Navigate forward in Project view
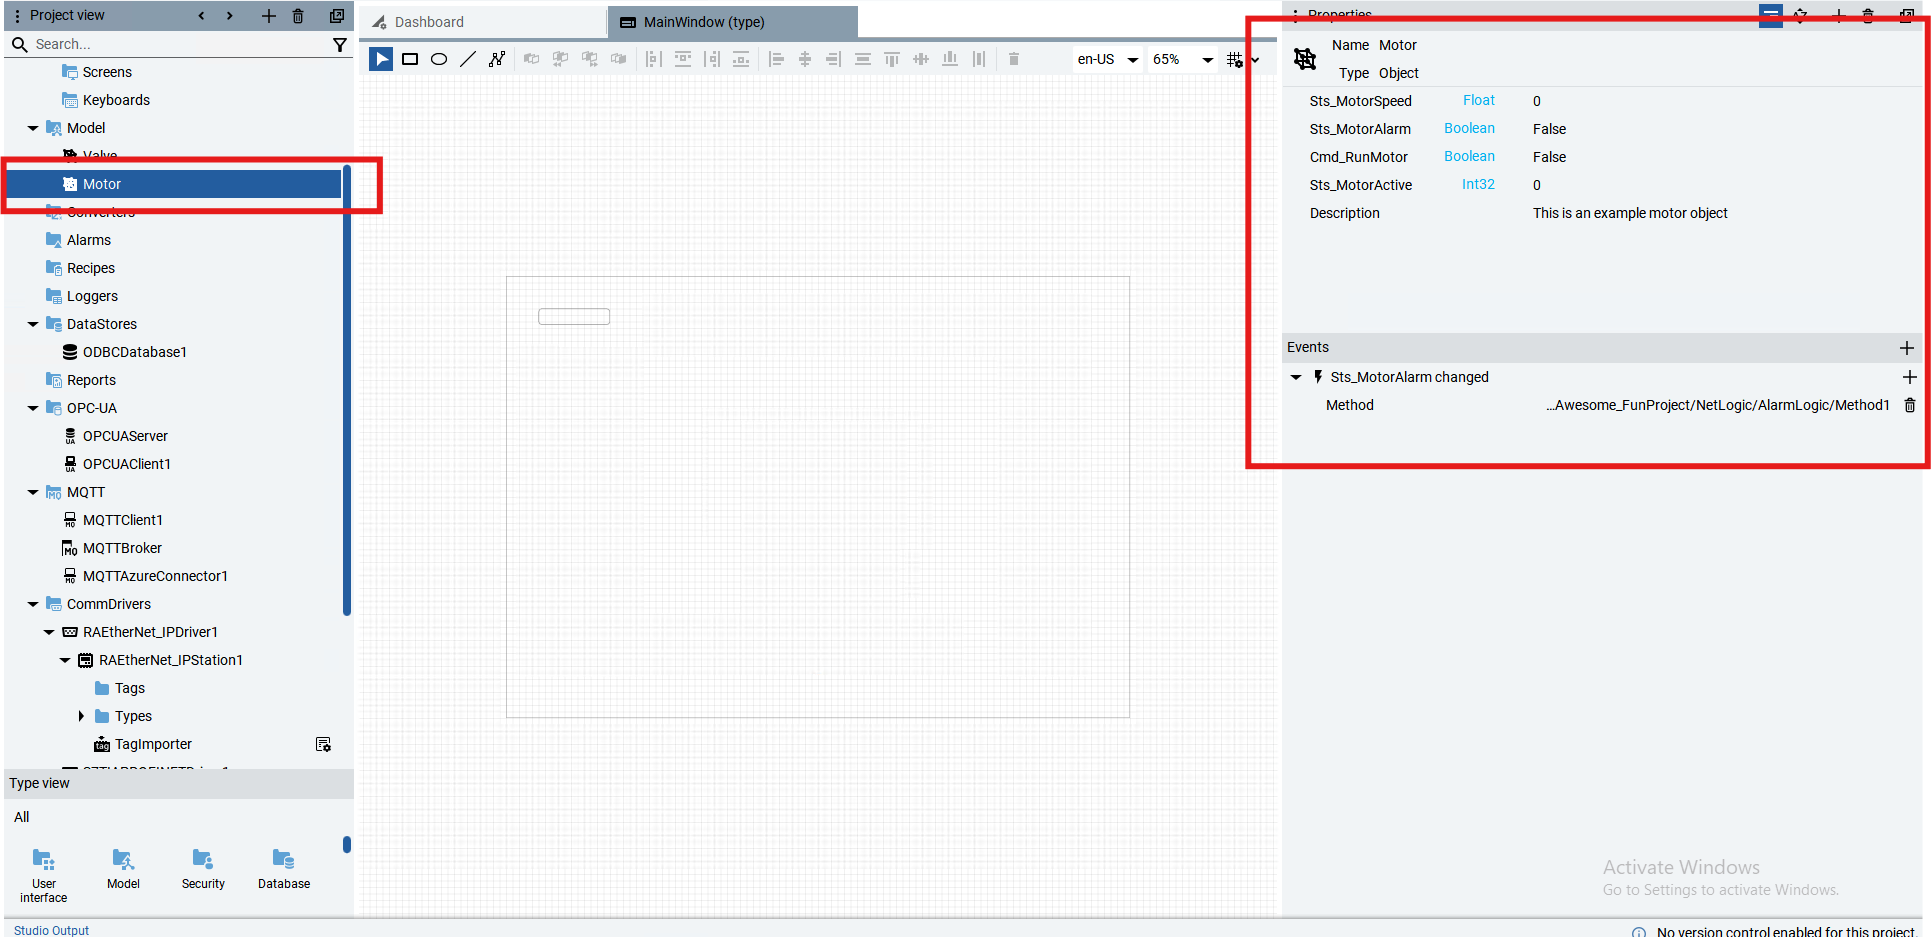Viewport: 1932px width, 937px height. 230,15
